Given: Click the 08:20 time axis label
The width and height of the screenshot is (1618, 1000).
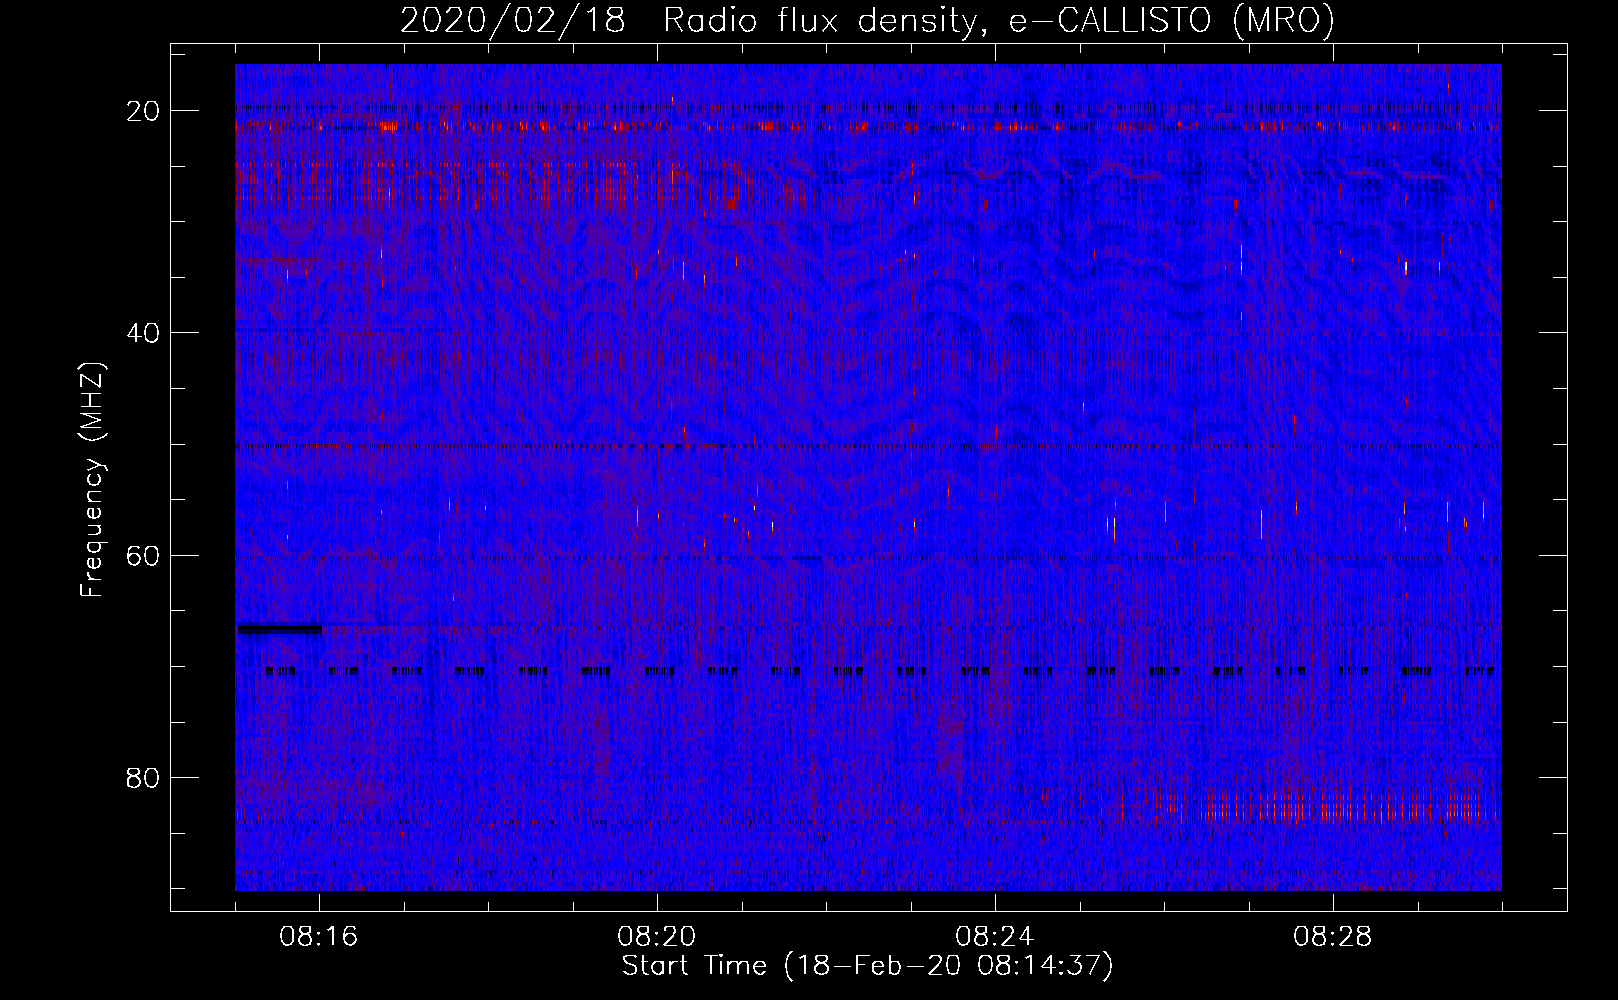Looking at the screenshot, I should 657,937.
